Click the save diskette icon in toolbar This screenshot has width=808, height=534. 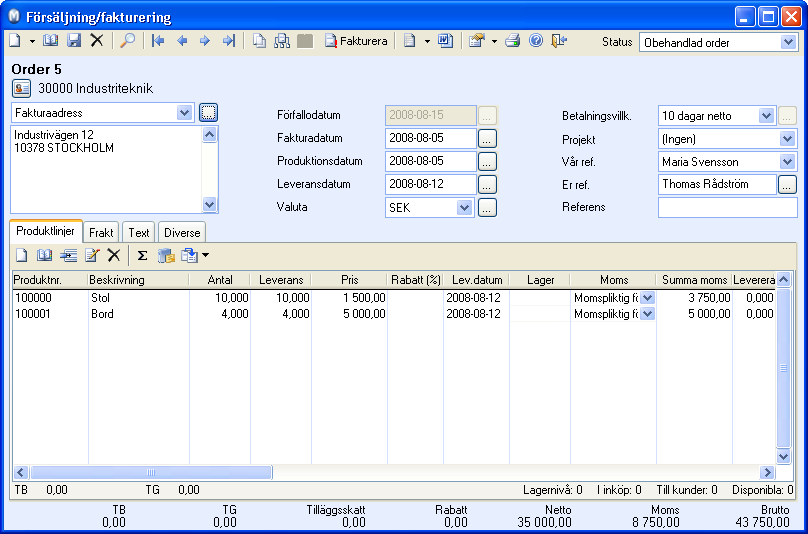pos(74,41)
